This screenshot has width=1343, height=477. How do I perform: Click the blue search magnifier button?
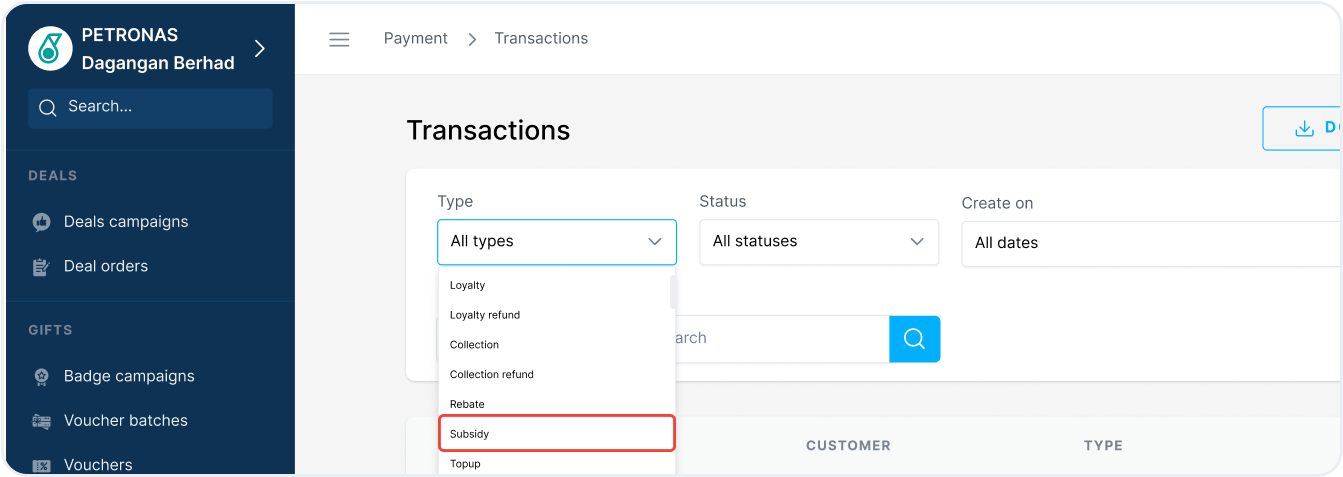click(x=914, y=339)
